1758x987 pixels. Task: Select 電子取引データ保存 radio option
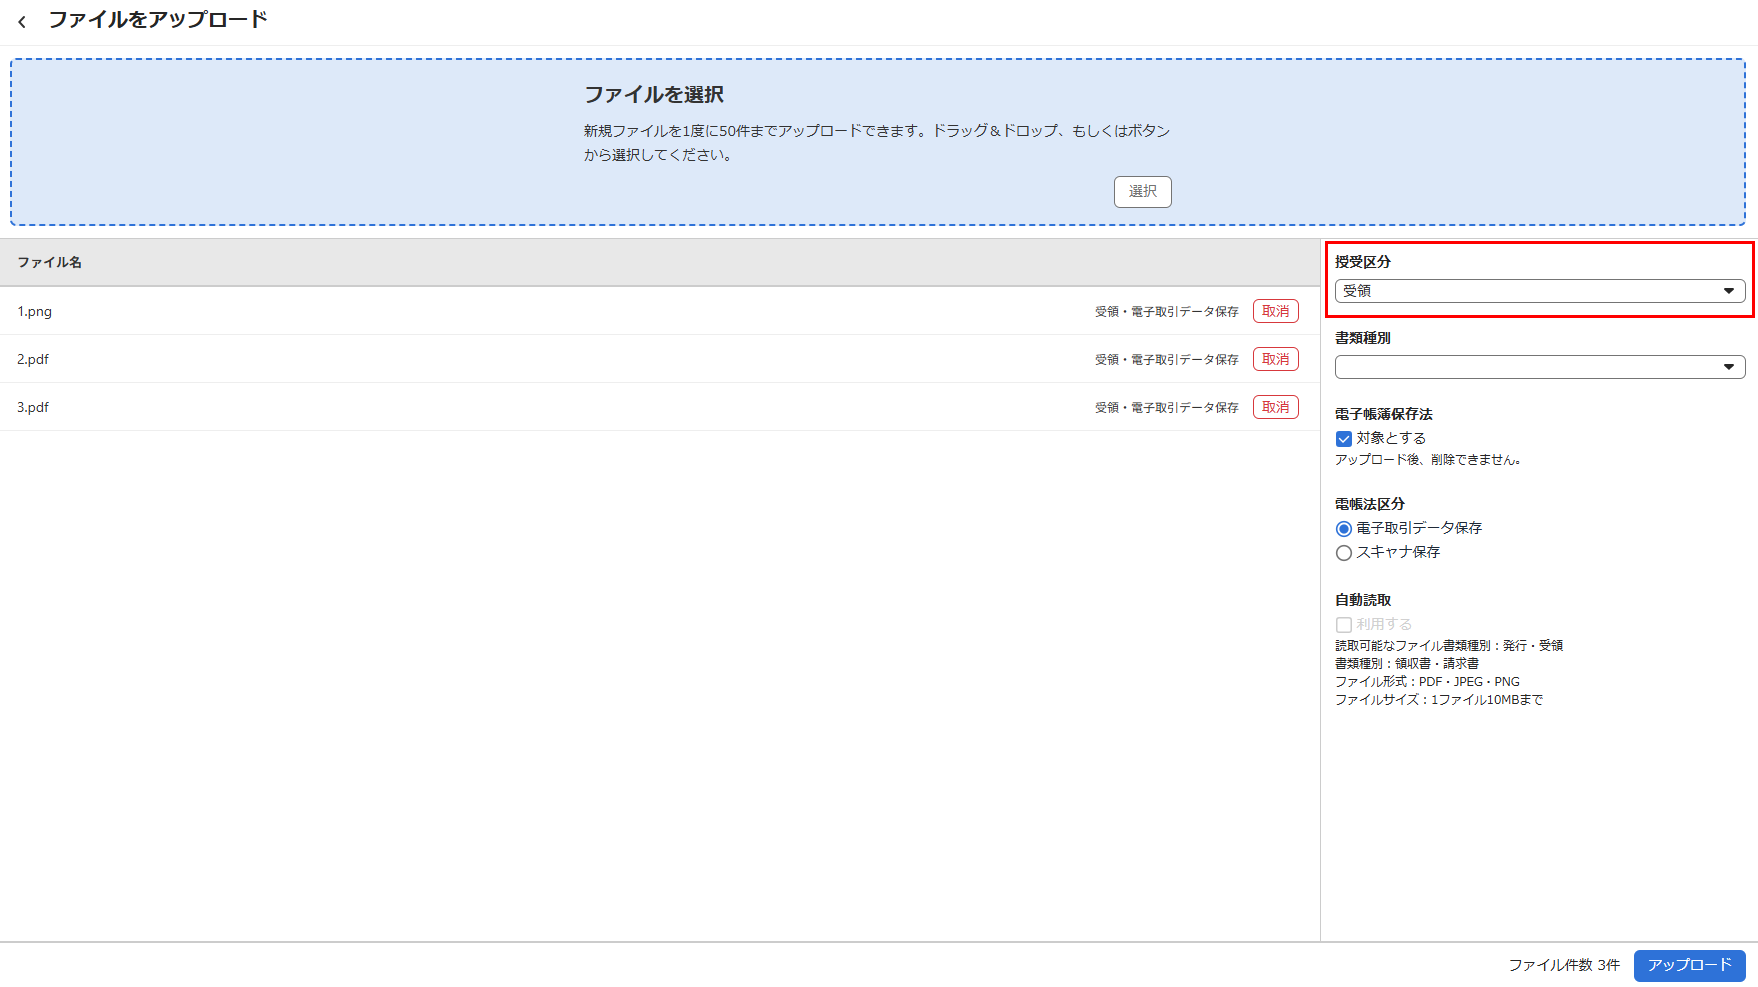1344,529
